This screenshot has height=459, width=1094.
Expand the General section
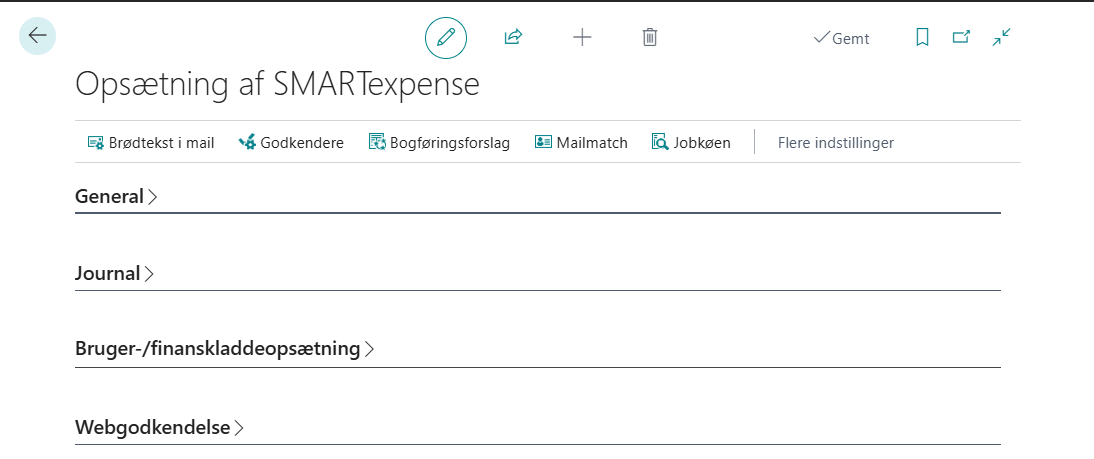110,197
